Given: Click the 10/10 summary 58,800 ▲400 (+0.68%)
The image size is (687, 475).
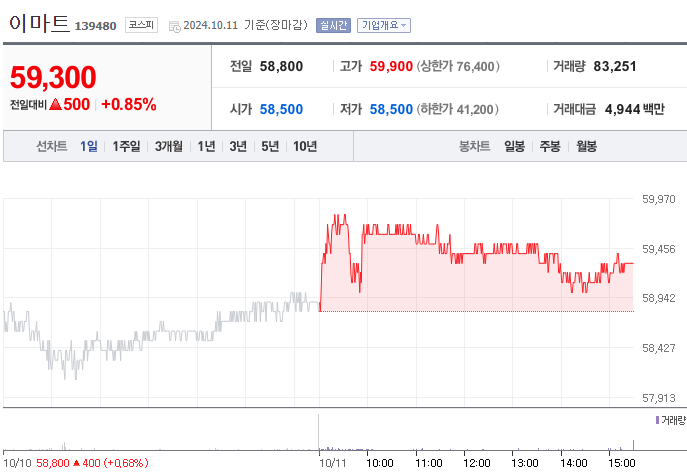Looking at the screenshot, I should [92, 463].
